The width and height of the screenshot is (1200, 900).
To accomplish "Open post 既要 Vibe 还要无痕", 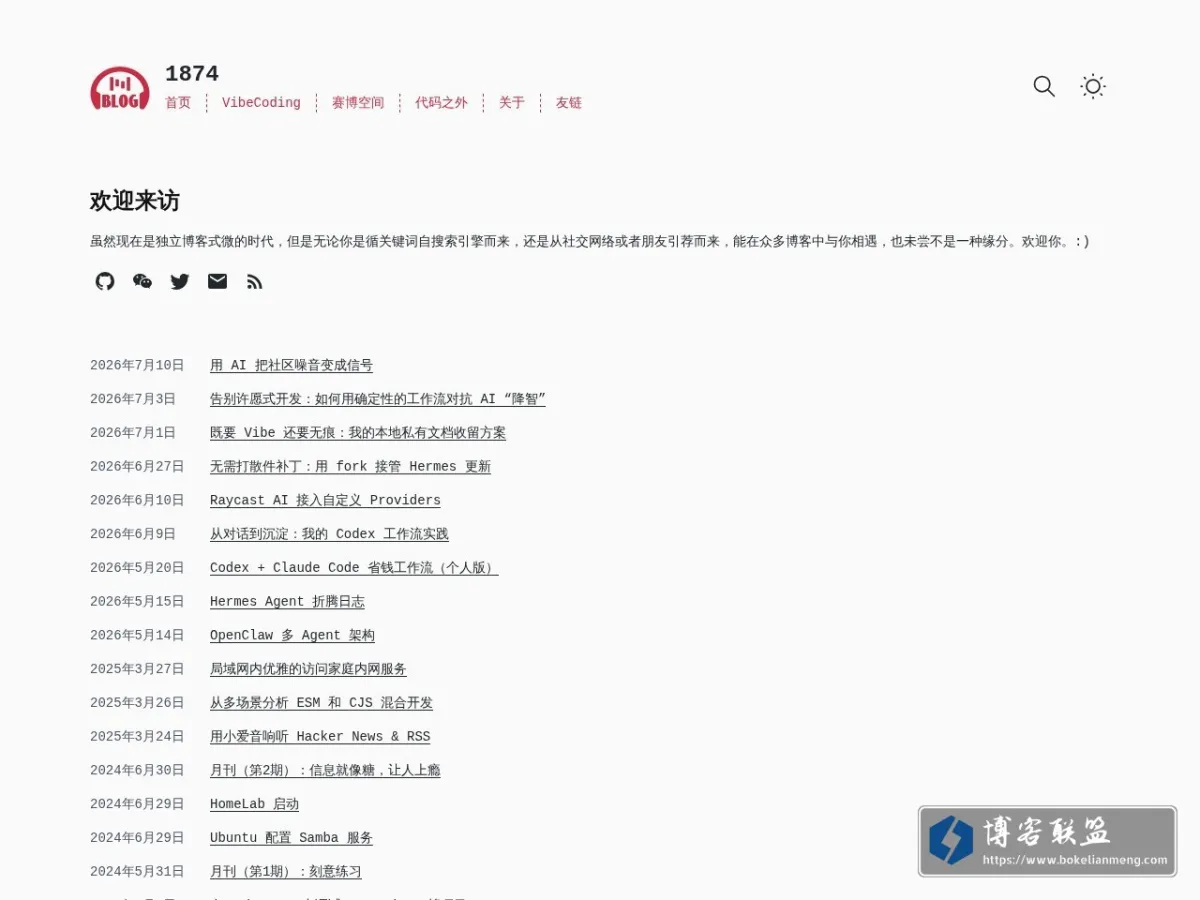I will (358, 433).
